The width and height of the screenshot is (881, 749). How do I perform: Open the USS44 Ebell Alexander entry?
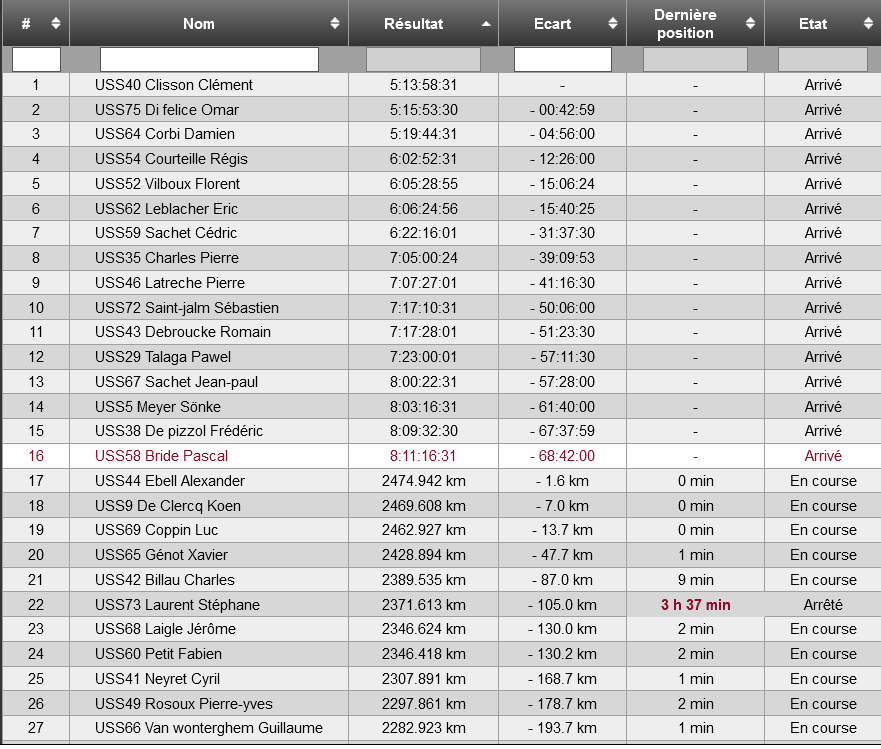(170, 481)
